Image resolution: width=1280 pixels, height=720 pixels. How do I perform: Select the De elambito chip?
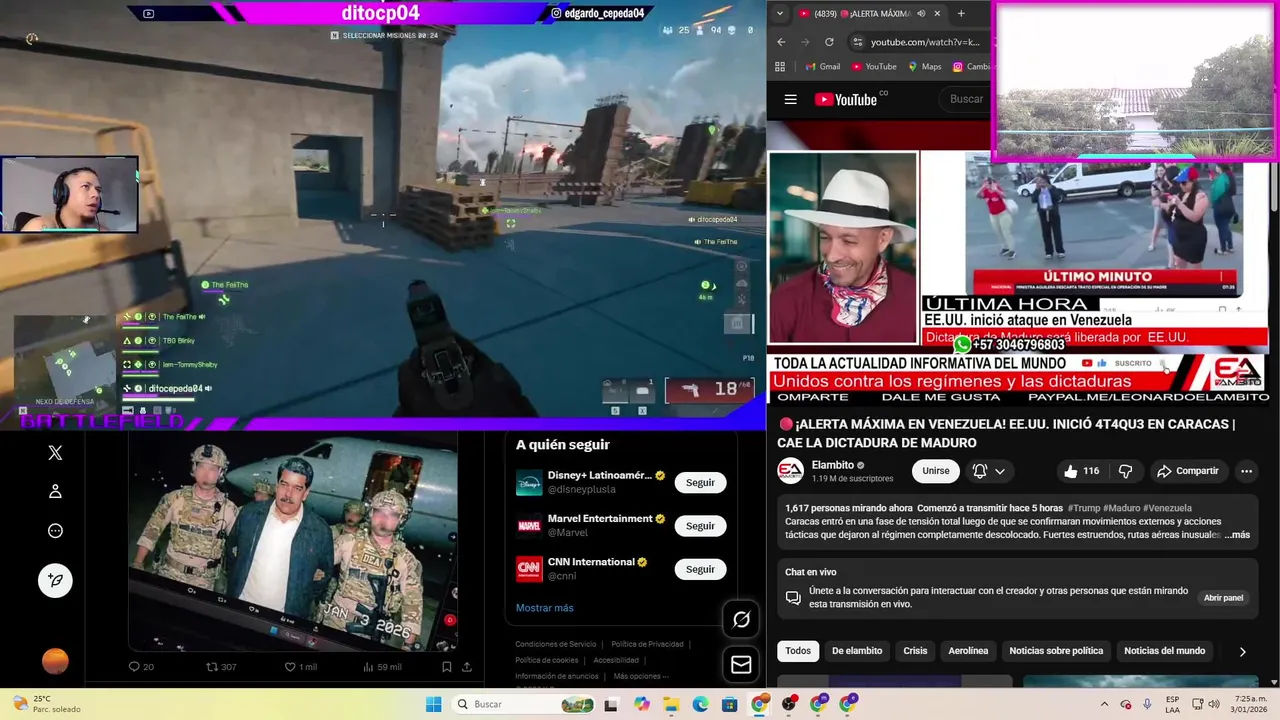coord(857,651)
